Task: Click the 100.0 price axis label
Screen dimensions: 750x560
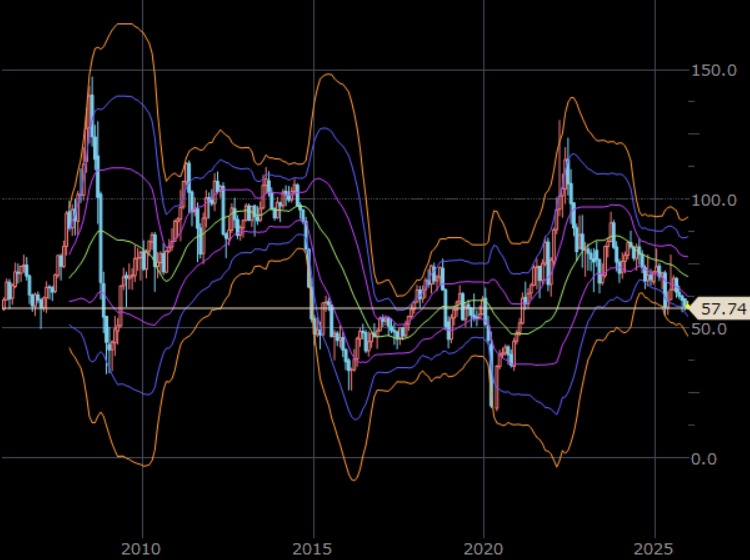Action: point(715,200)
